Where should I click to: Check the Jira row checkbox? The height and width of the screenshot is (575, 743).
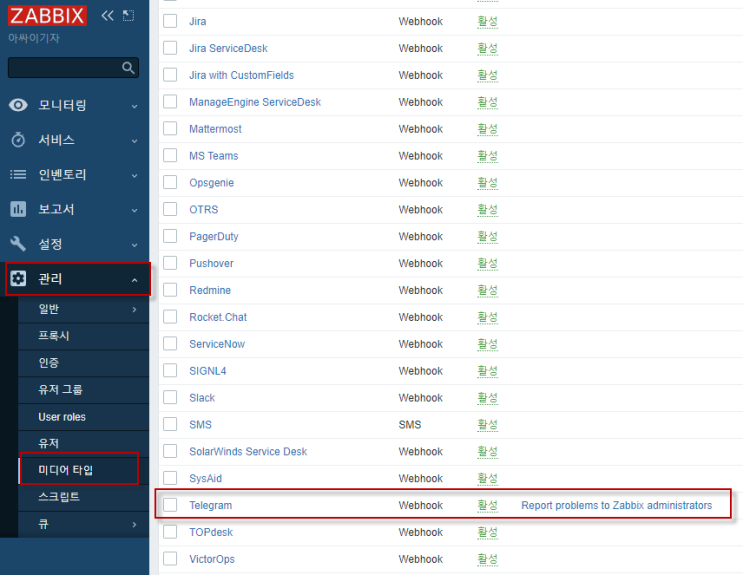[170, 21]
